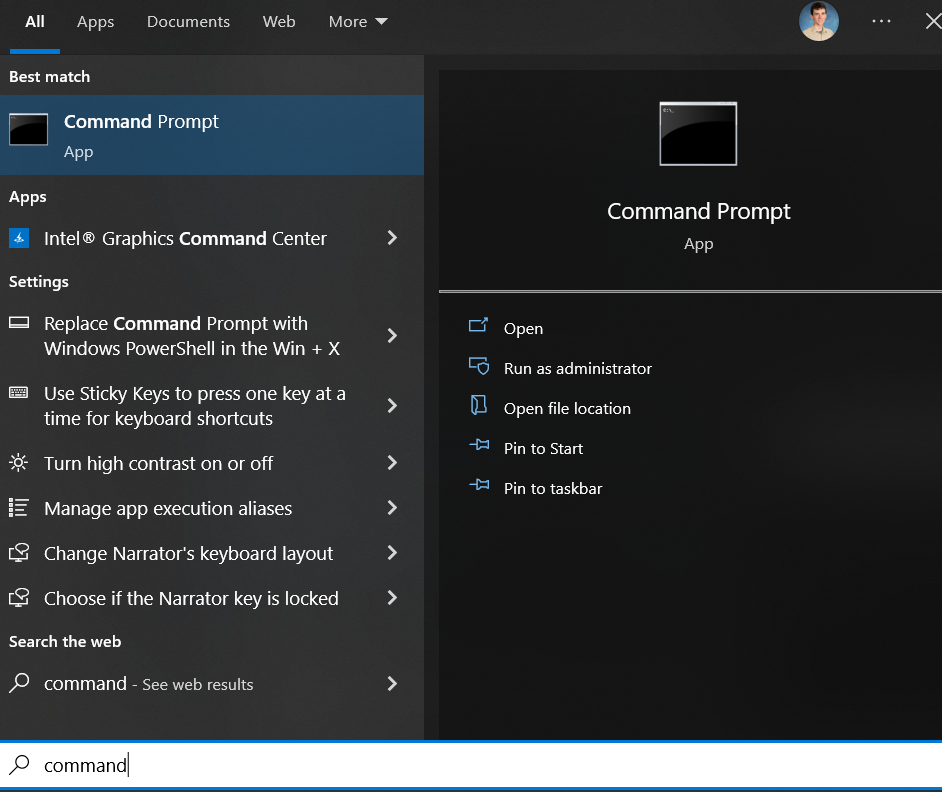Image resolution: width=942 pixels, height=792 pixels.
Task: Click the Open action icon
Action: click(479, 325)
